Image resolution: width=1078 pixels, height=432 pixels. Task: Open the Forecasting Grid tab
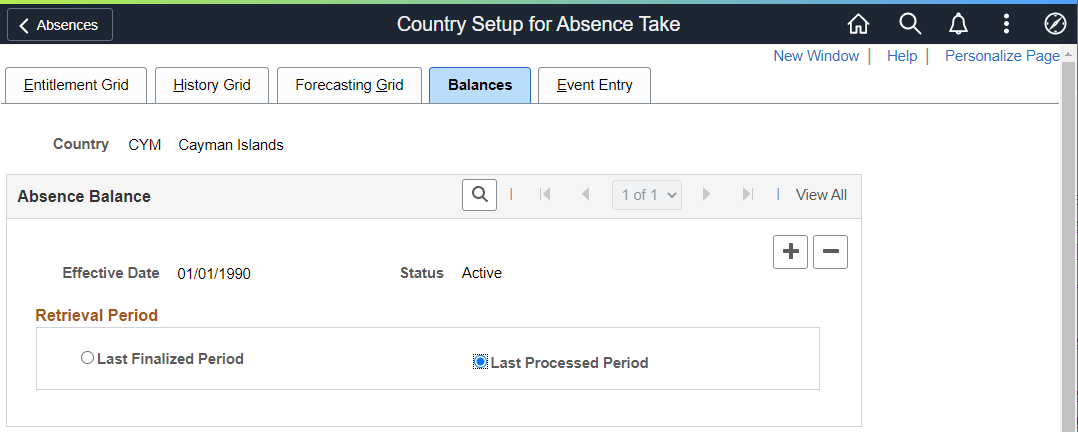tap(349, 85)
